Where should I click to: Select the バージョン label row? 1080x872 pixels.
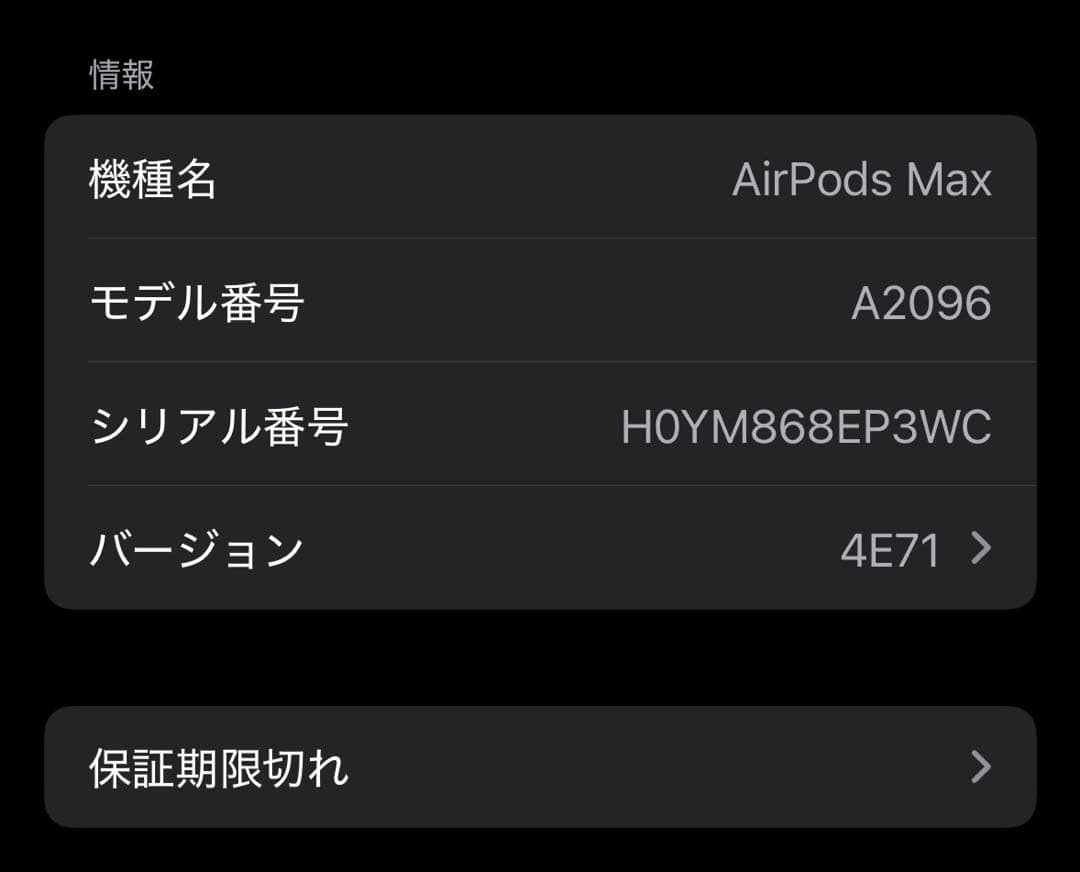pos(540,548)
